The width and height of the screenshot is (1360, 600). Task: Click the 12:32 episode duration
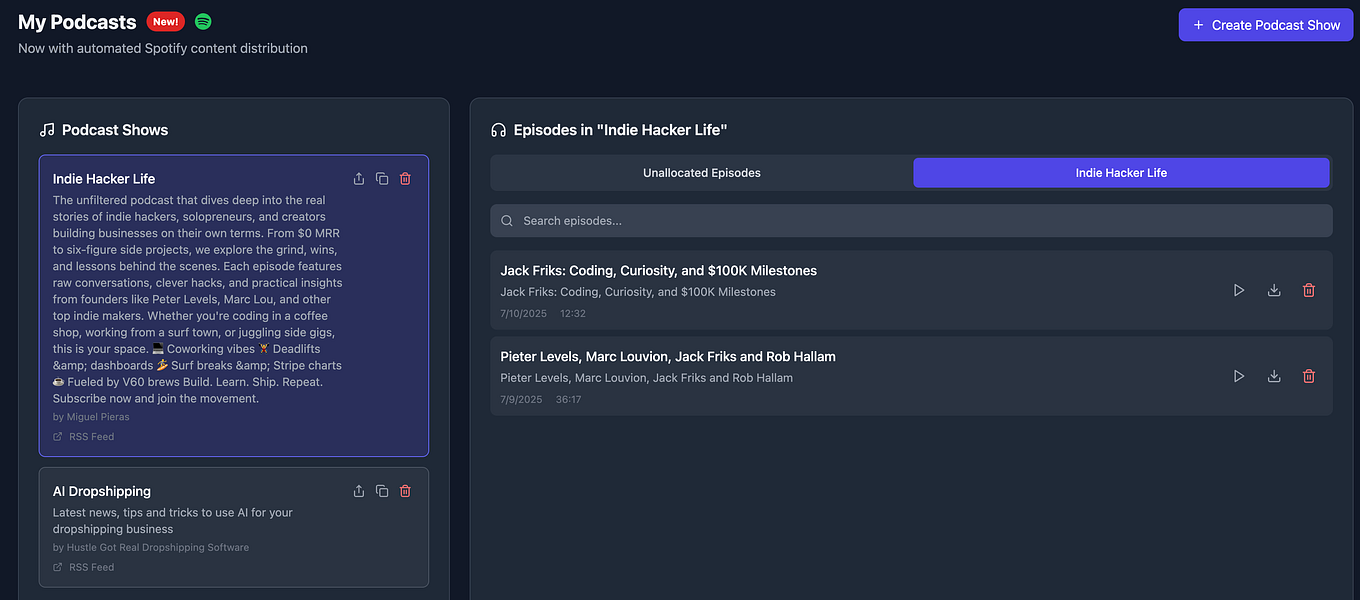coord(573,314)
